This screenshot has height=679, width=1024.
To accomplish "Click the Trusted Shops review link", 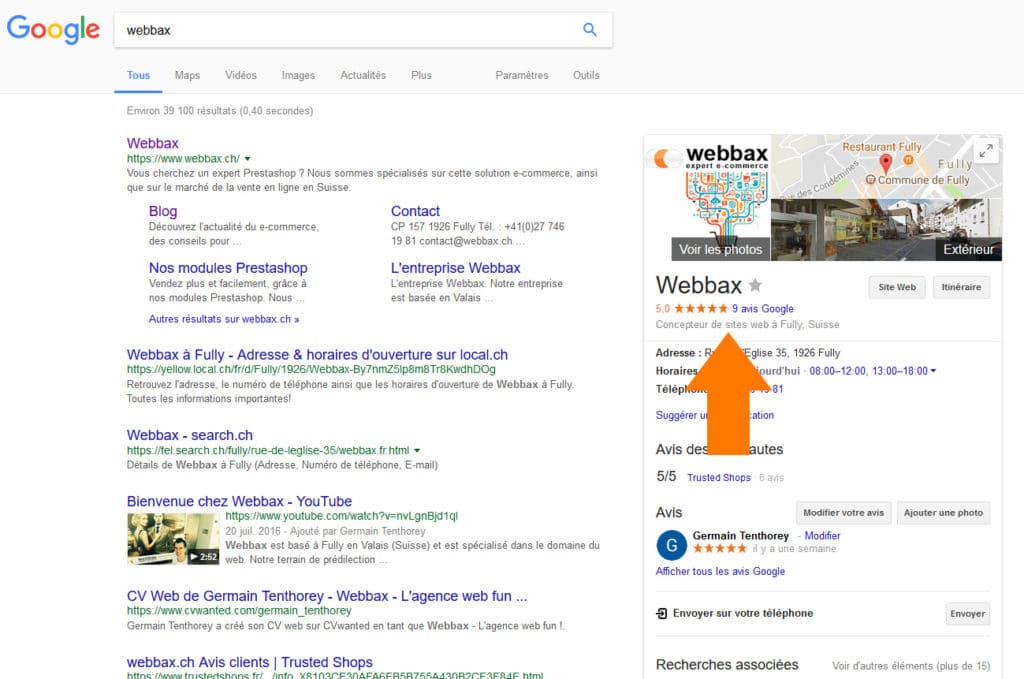I will (719, 478).
